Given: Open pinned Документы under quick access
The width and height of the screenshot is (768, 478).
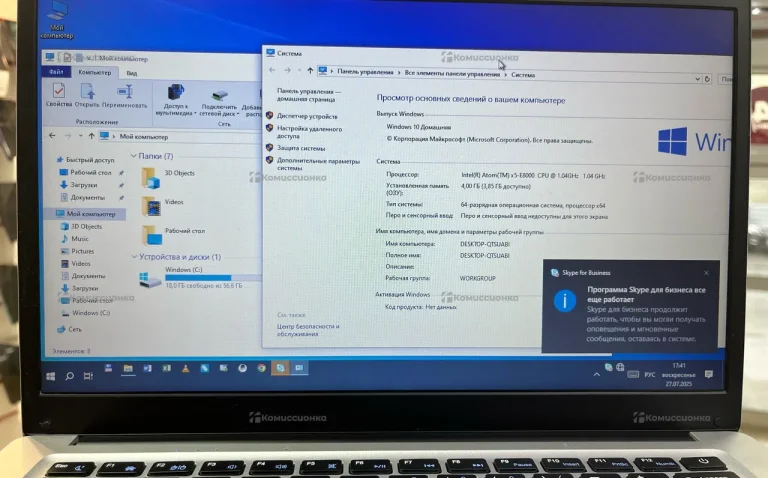Looking at the screenshot, I should pyautogui.click(x=88, y=197).
